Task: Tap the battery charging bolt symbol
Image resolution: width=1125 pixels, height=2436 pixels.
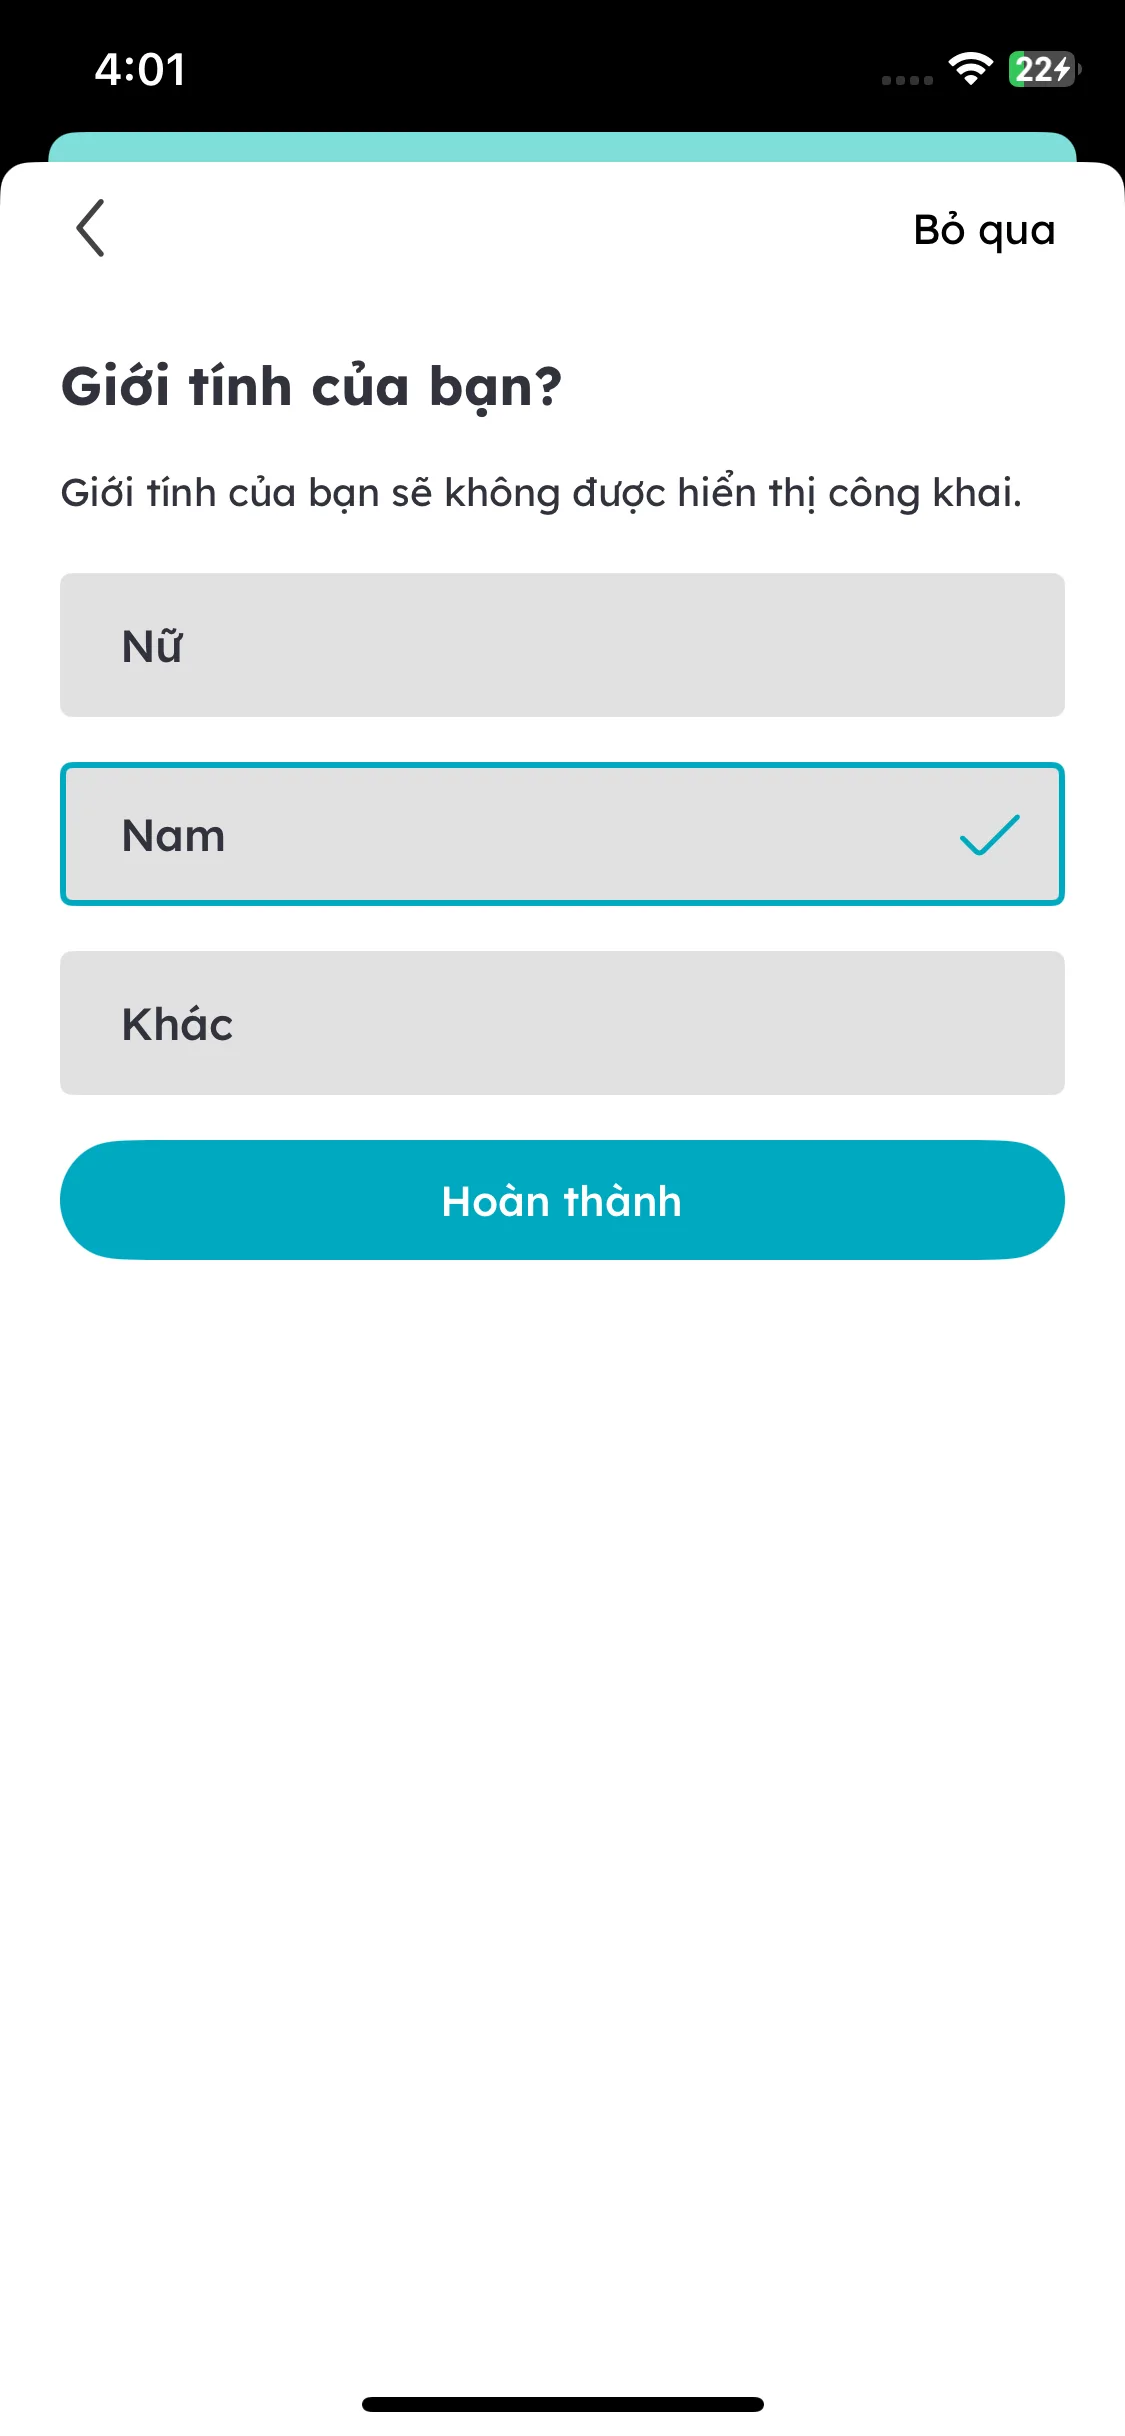Action: coord(1062,69)
